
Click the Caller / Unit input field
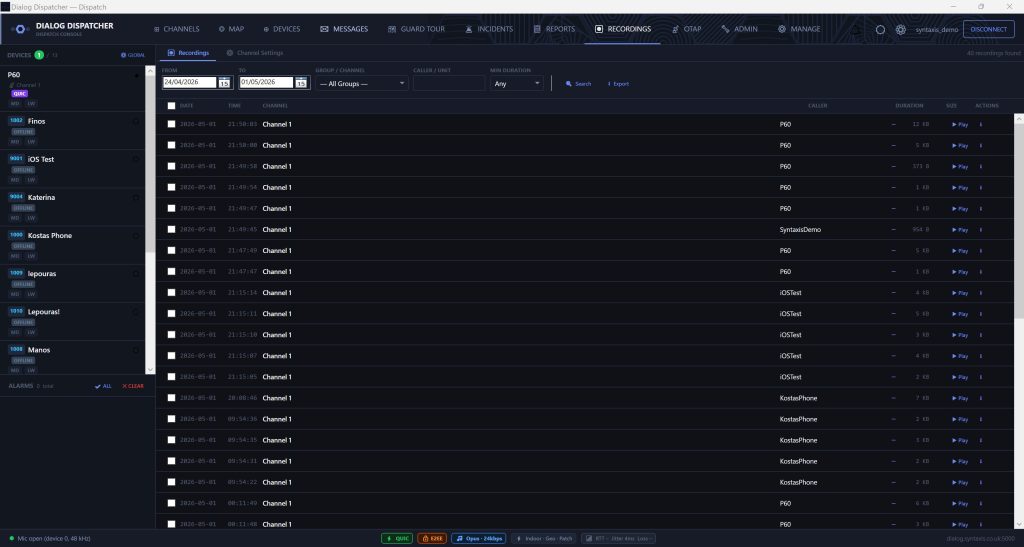pos(449,84)
